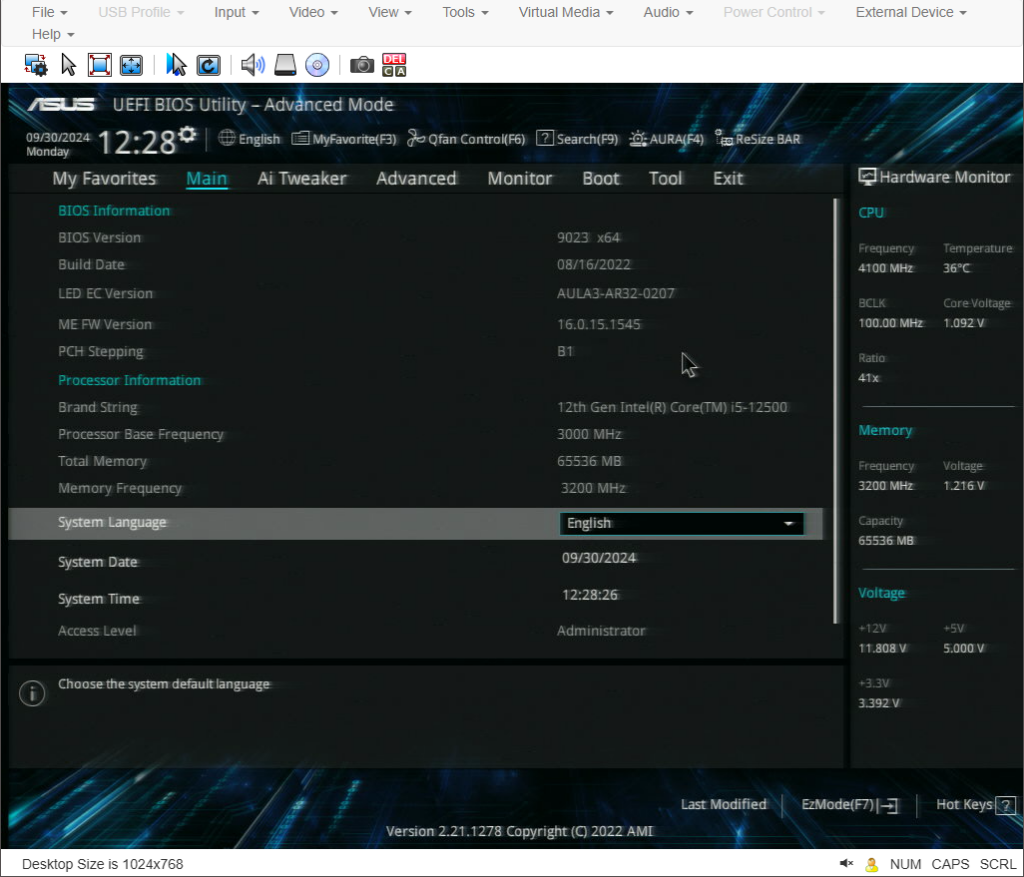The height and width of the screenshot is (877, 1024).
Task: Mount media with the CD-ROM toolbar icon
Action: point(317,64)
